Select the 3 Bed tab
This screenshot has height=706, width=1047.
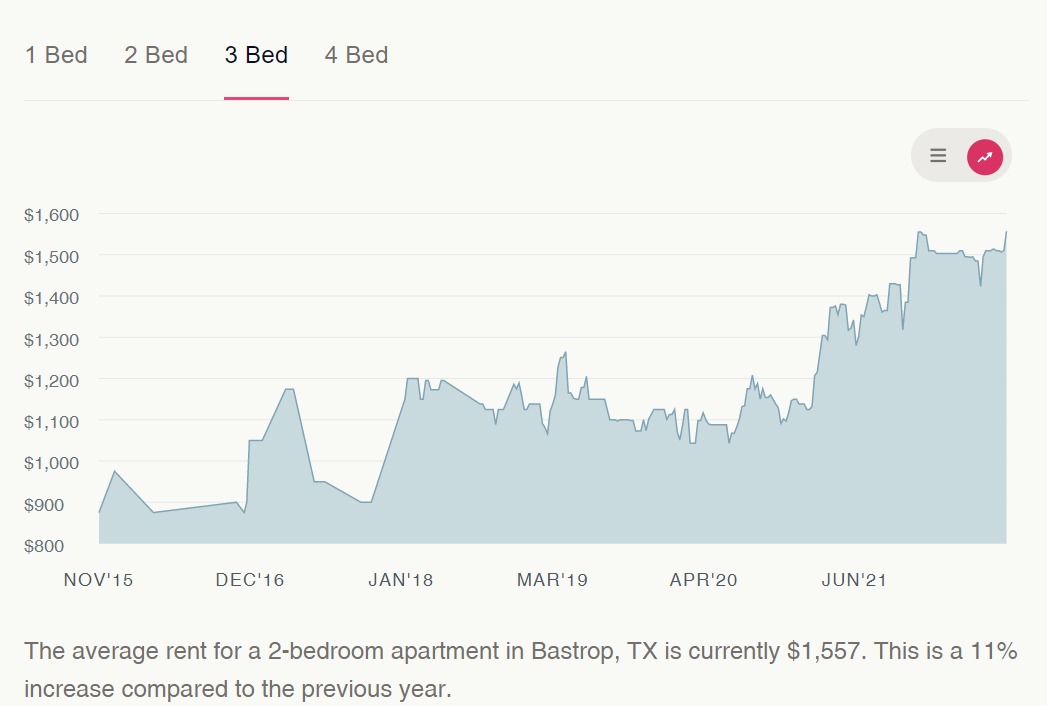[x=256, y=55]
